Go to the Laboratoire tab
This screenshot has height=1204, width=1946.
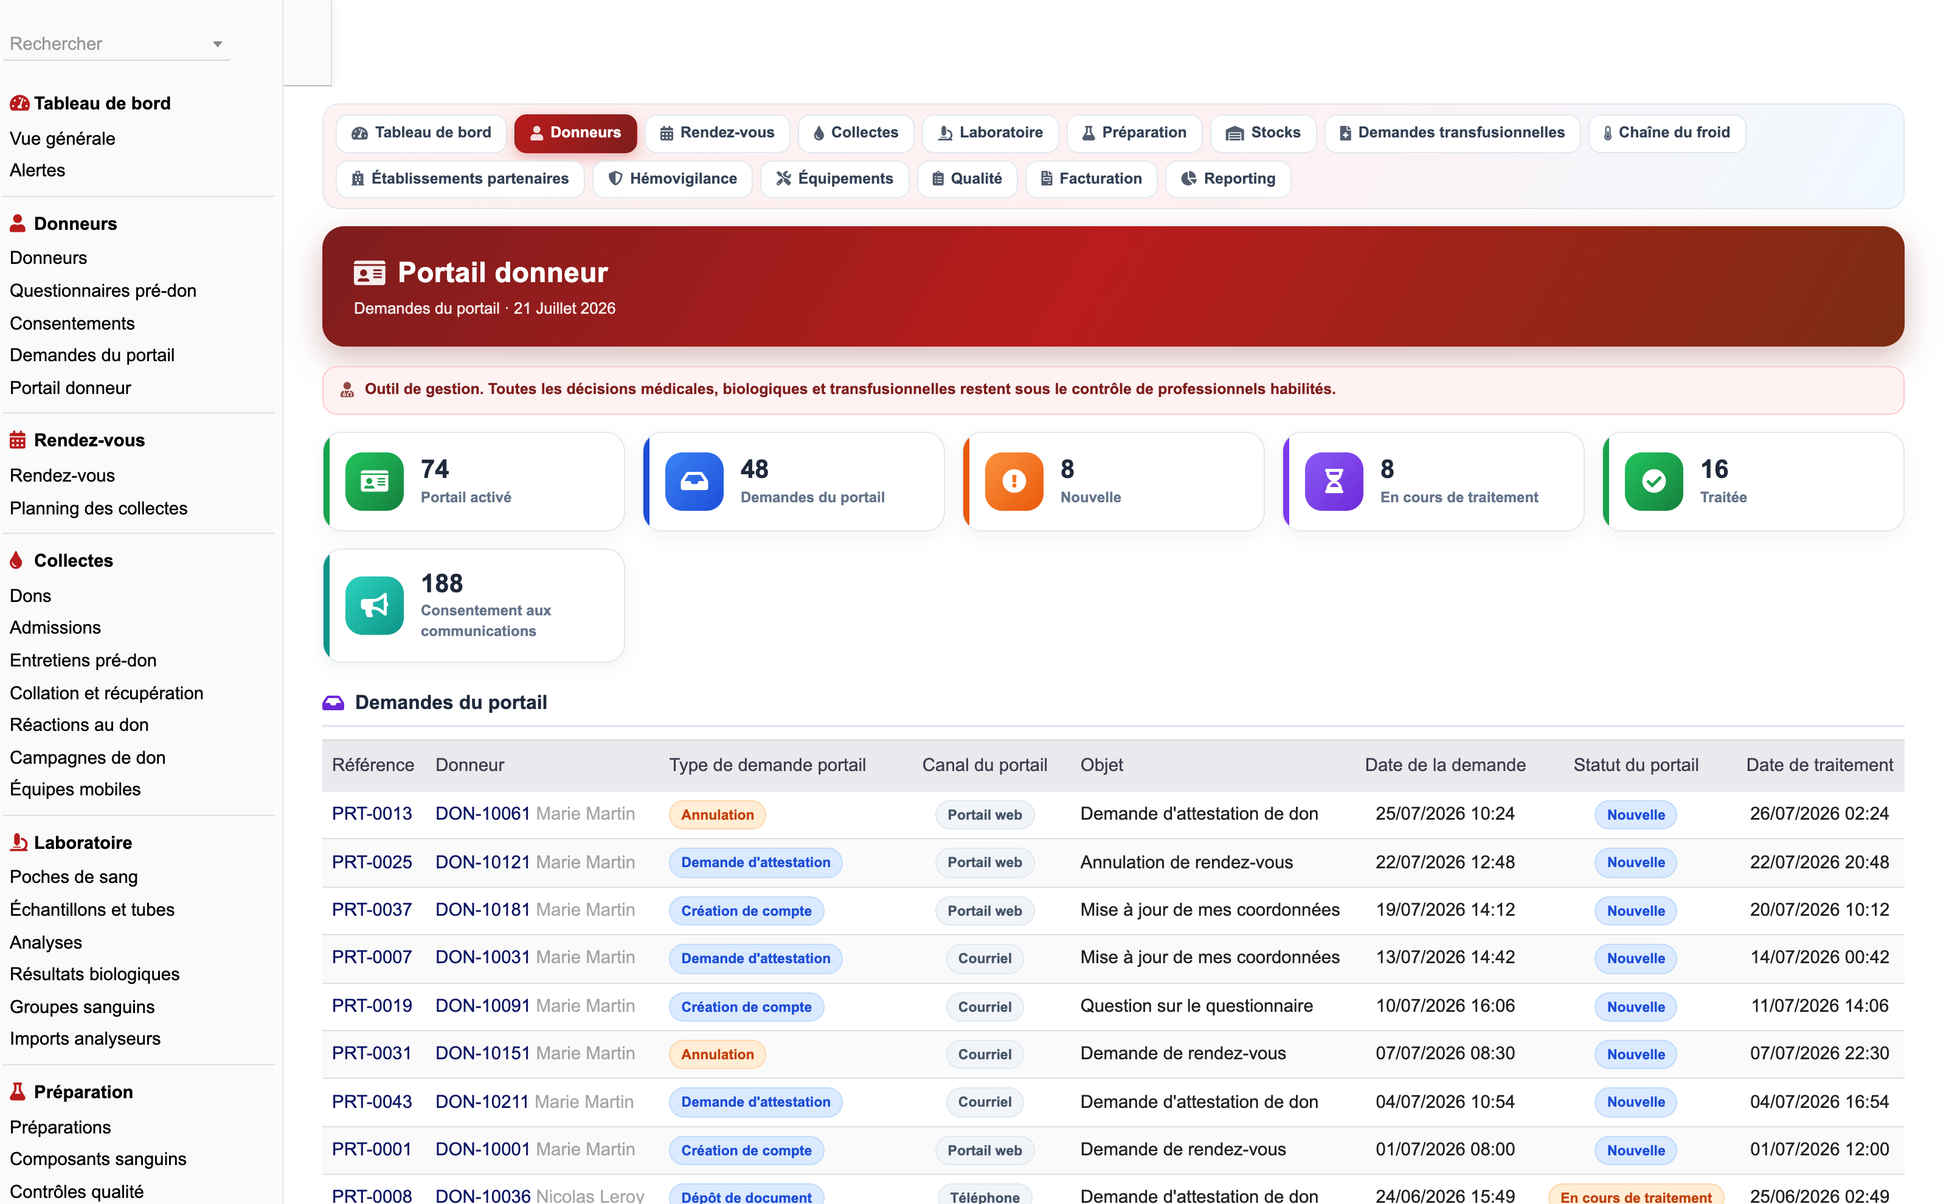990,133
